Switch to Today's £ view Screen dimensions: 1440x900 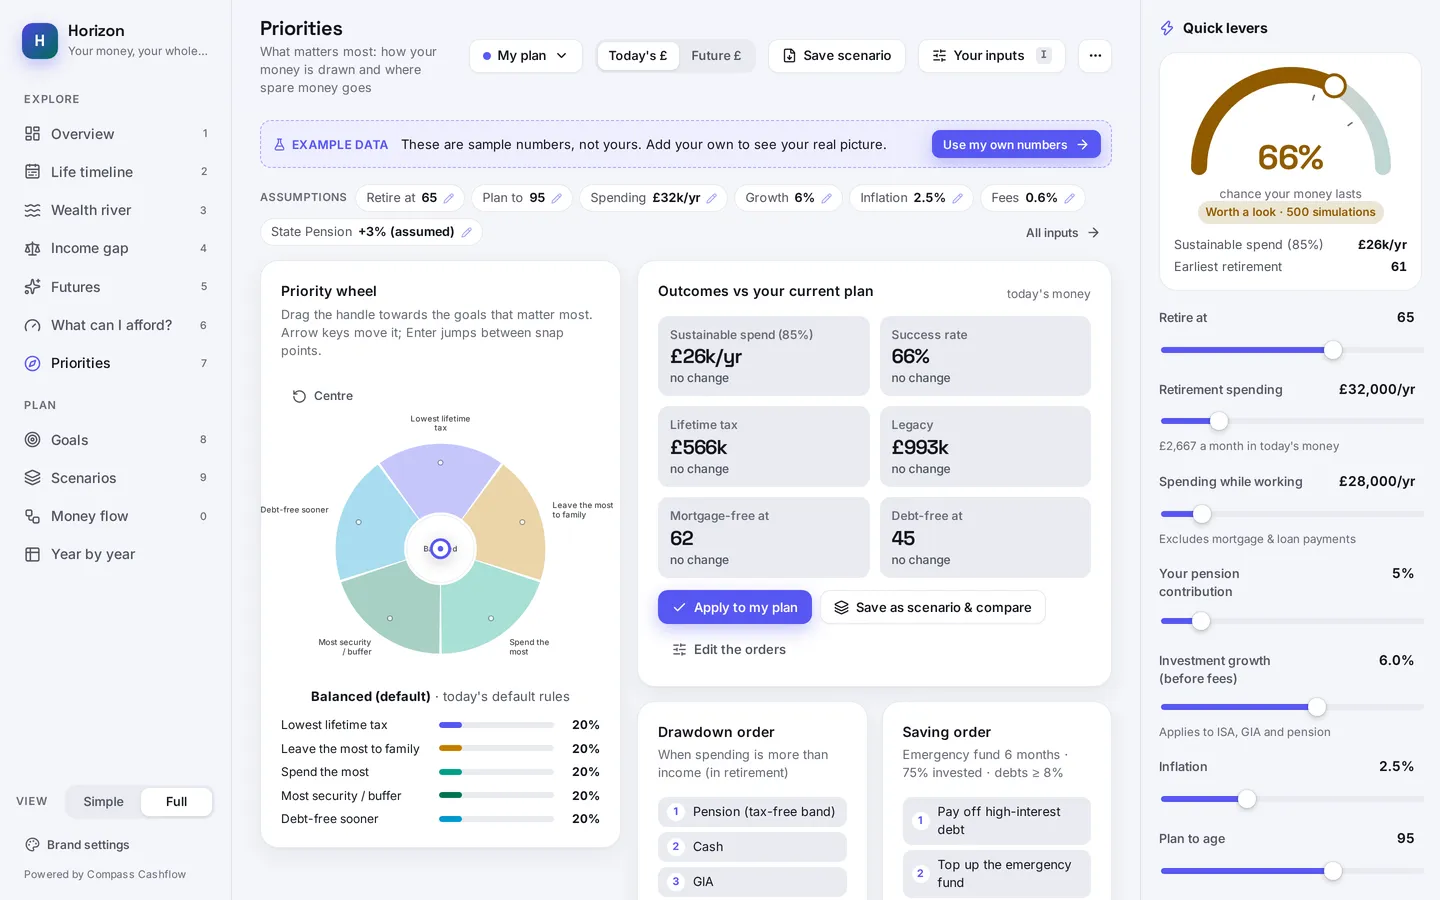[x=638, y=56]
